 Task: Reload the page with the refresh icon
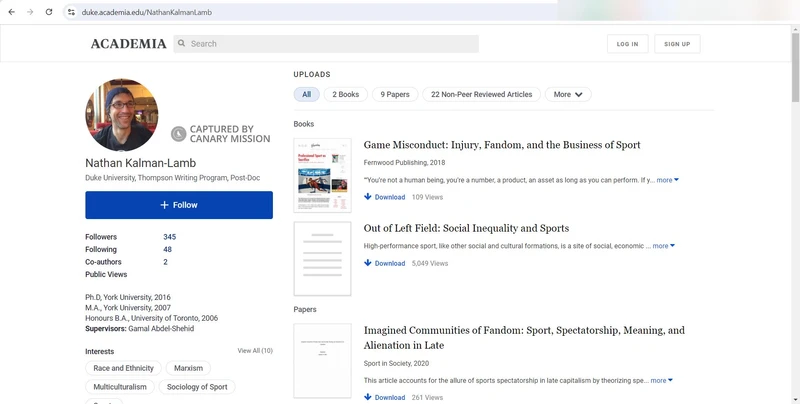[x=48, y=12]
